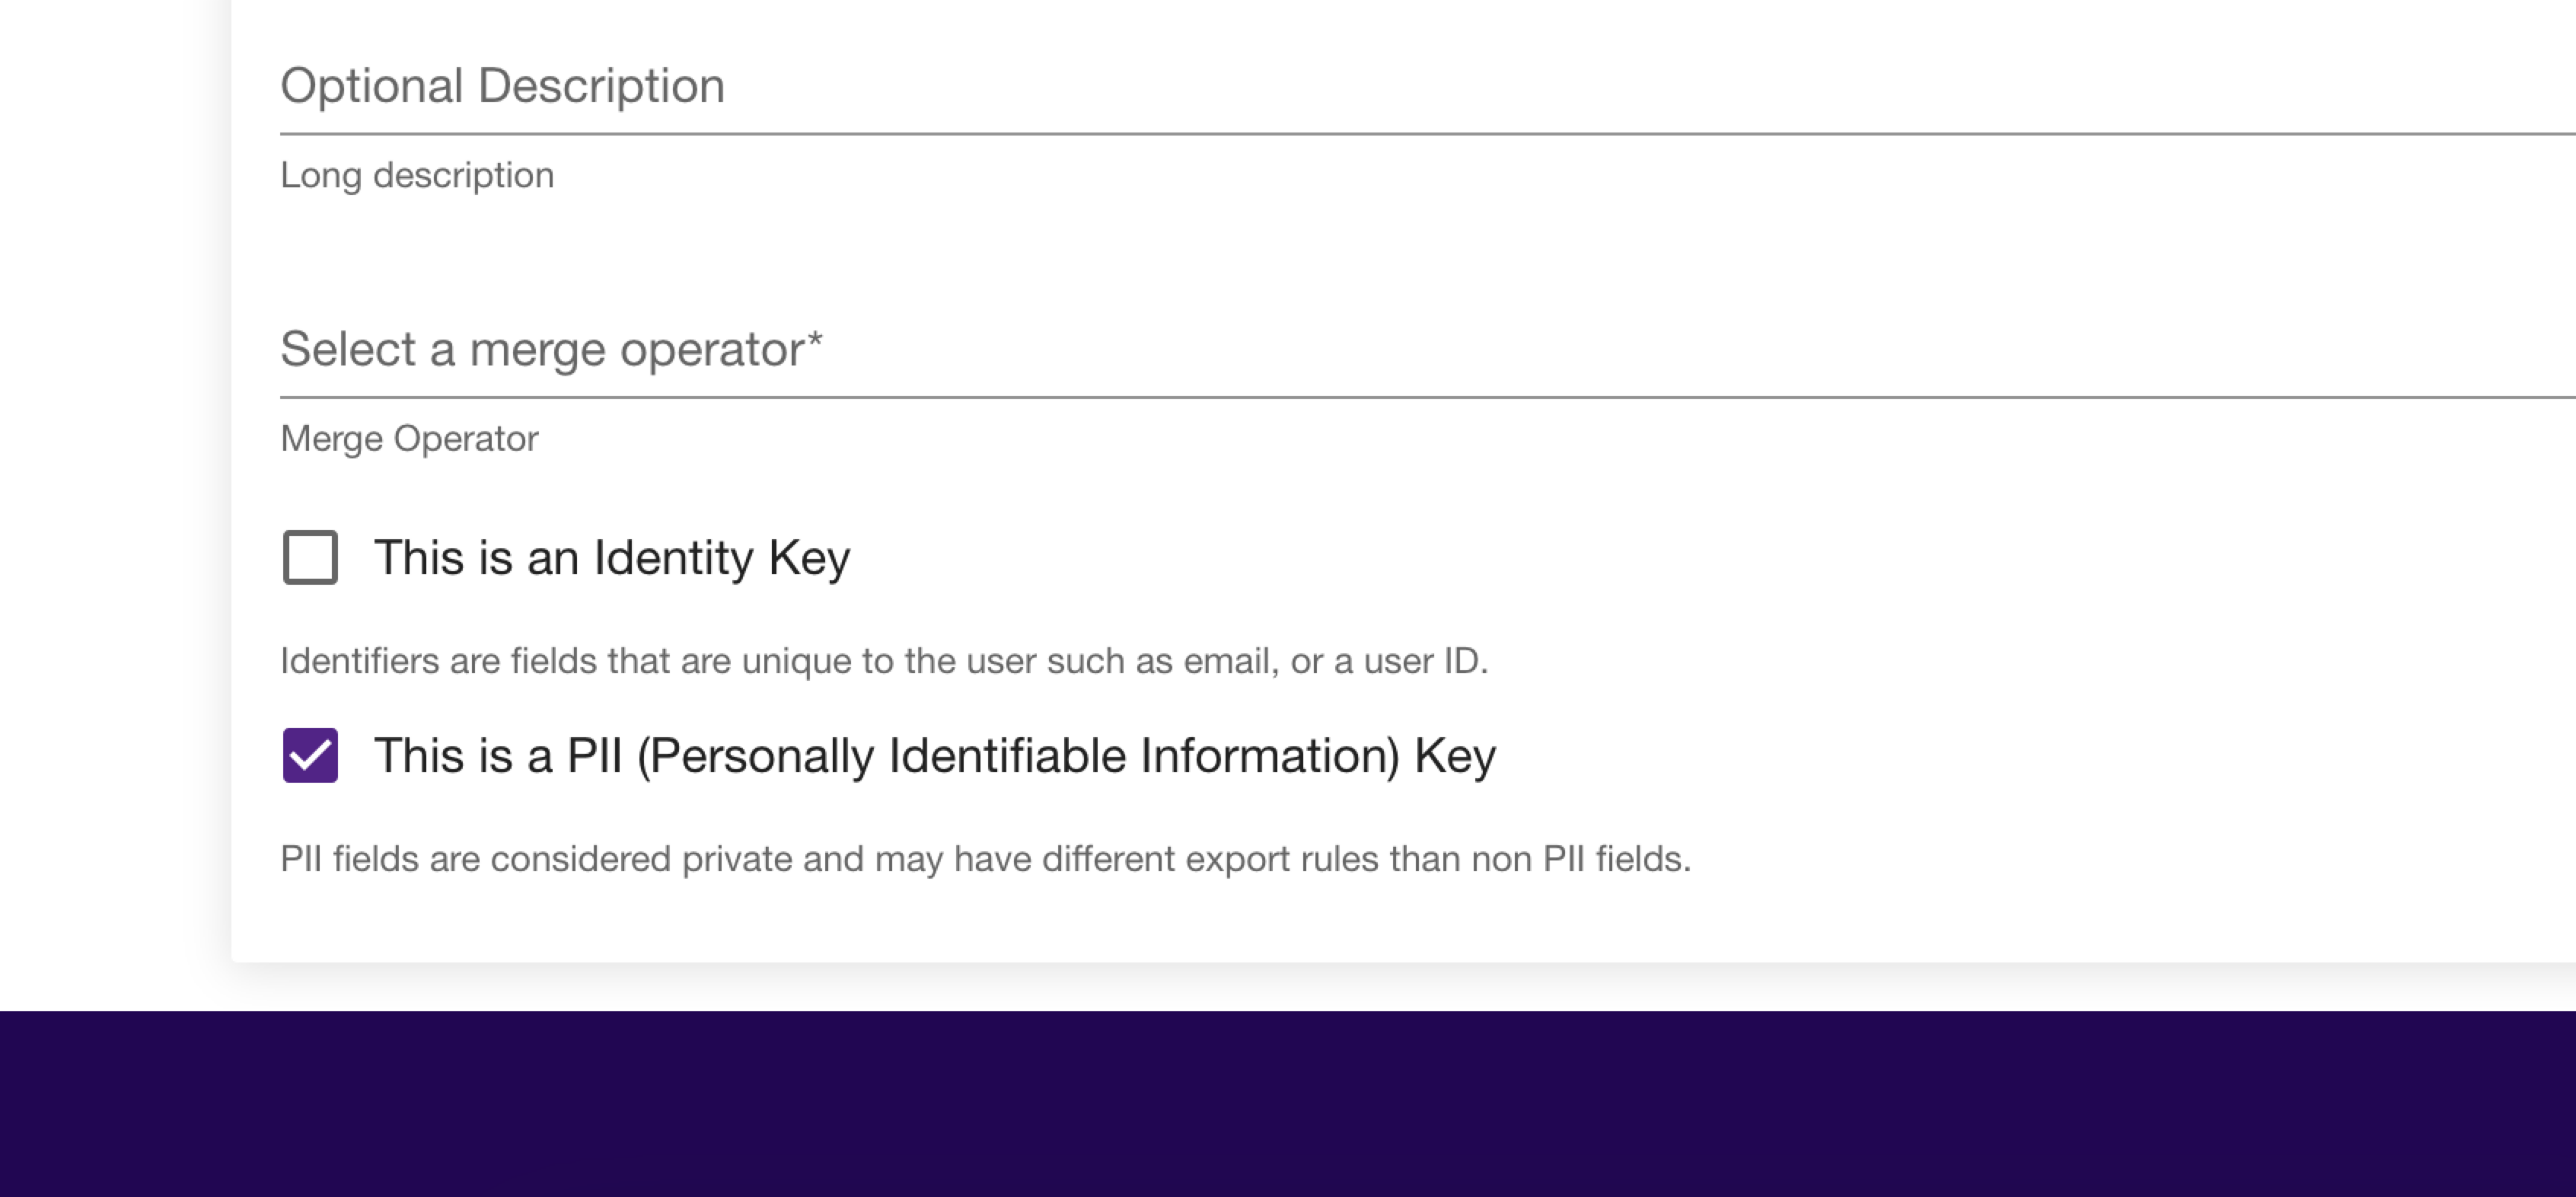Focus the underline beneath Optional Description
Screen dimensions: 2576x1197
[x=1428, y=133]
